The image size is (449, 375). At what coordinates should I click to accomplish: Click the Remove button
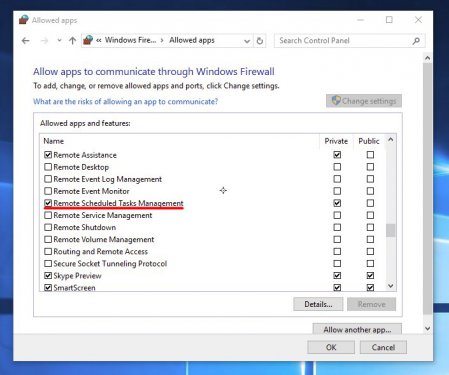[371, 304]
